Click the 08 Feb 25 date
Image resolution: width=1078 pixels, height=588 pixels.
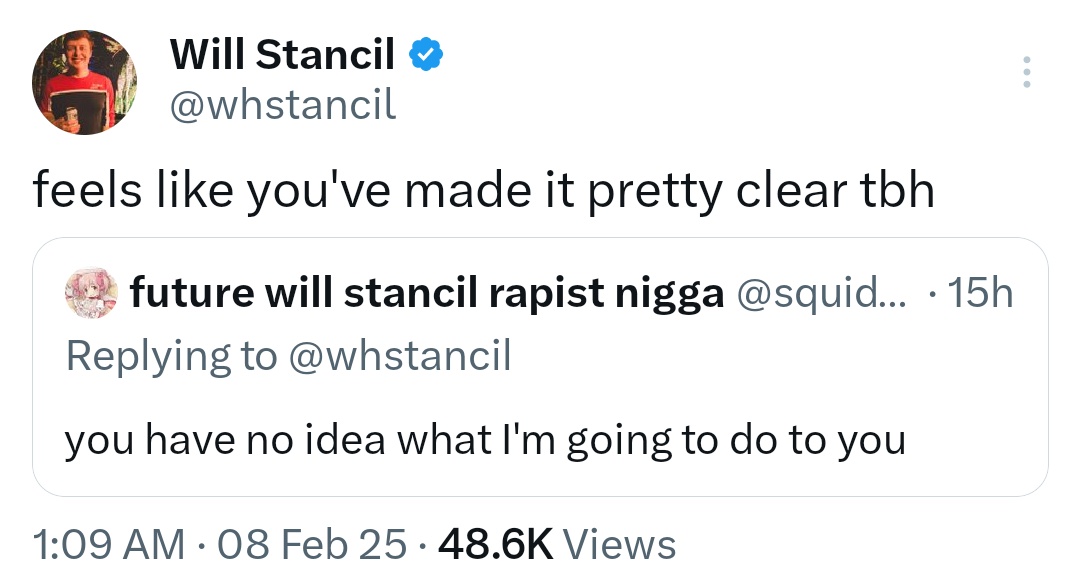(314, 545)
